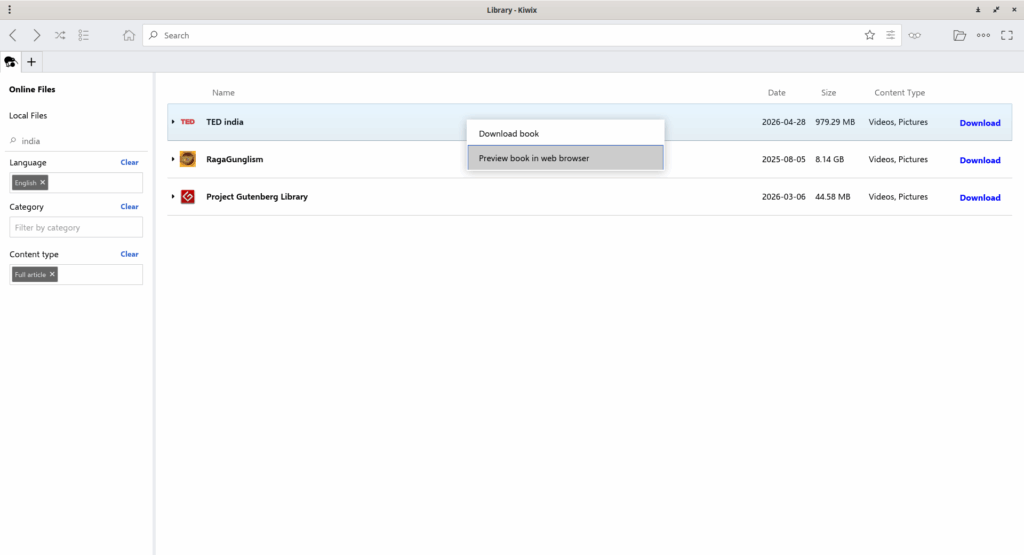Image resolution: width=1024 pixels, height=555 pixels.
Task: Select Local Files in sidebar
Action: 28,116
